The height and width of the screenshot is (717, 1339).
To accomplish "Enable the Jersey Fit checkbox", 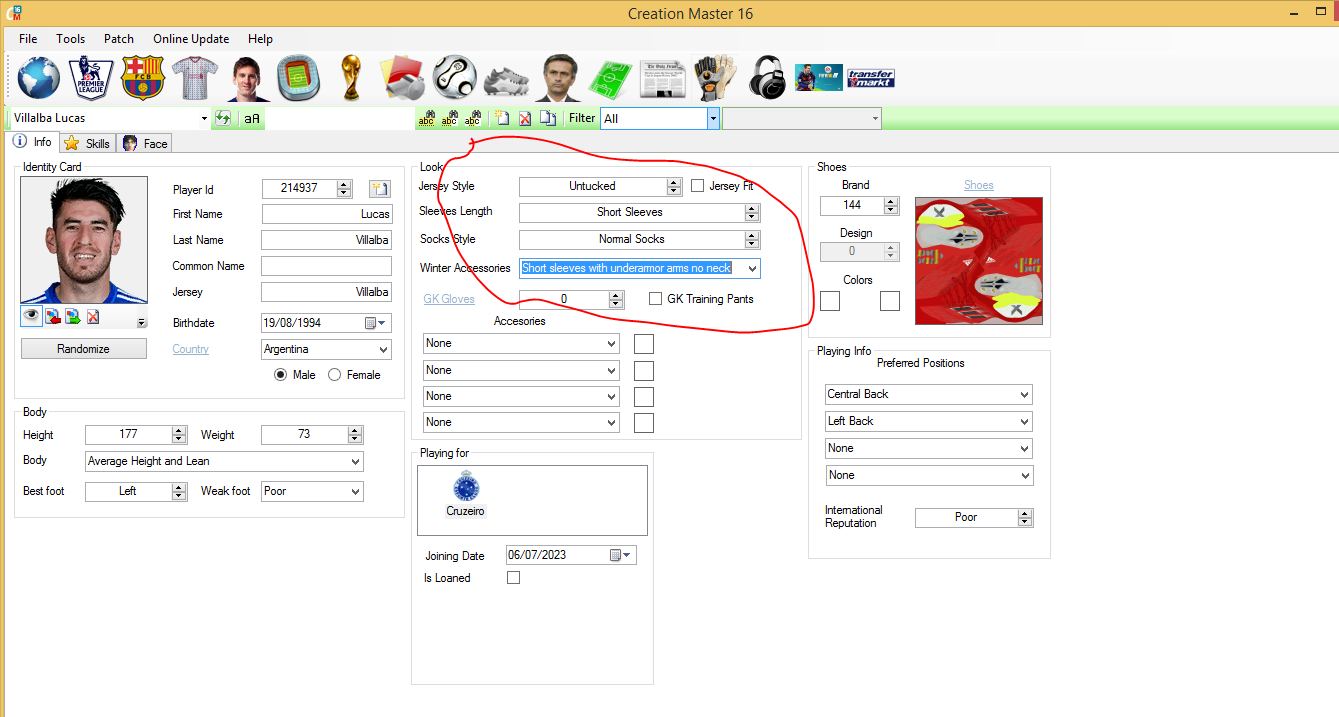I will pyautogui.click(x=698, y=186).
